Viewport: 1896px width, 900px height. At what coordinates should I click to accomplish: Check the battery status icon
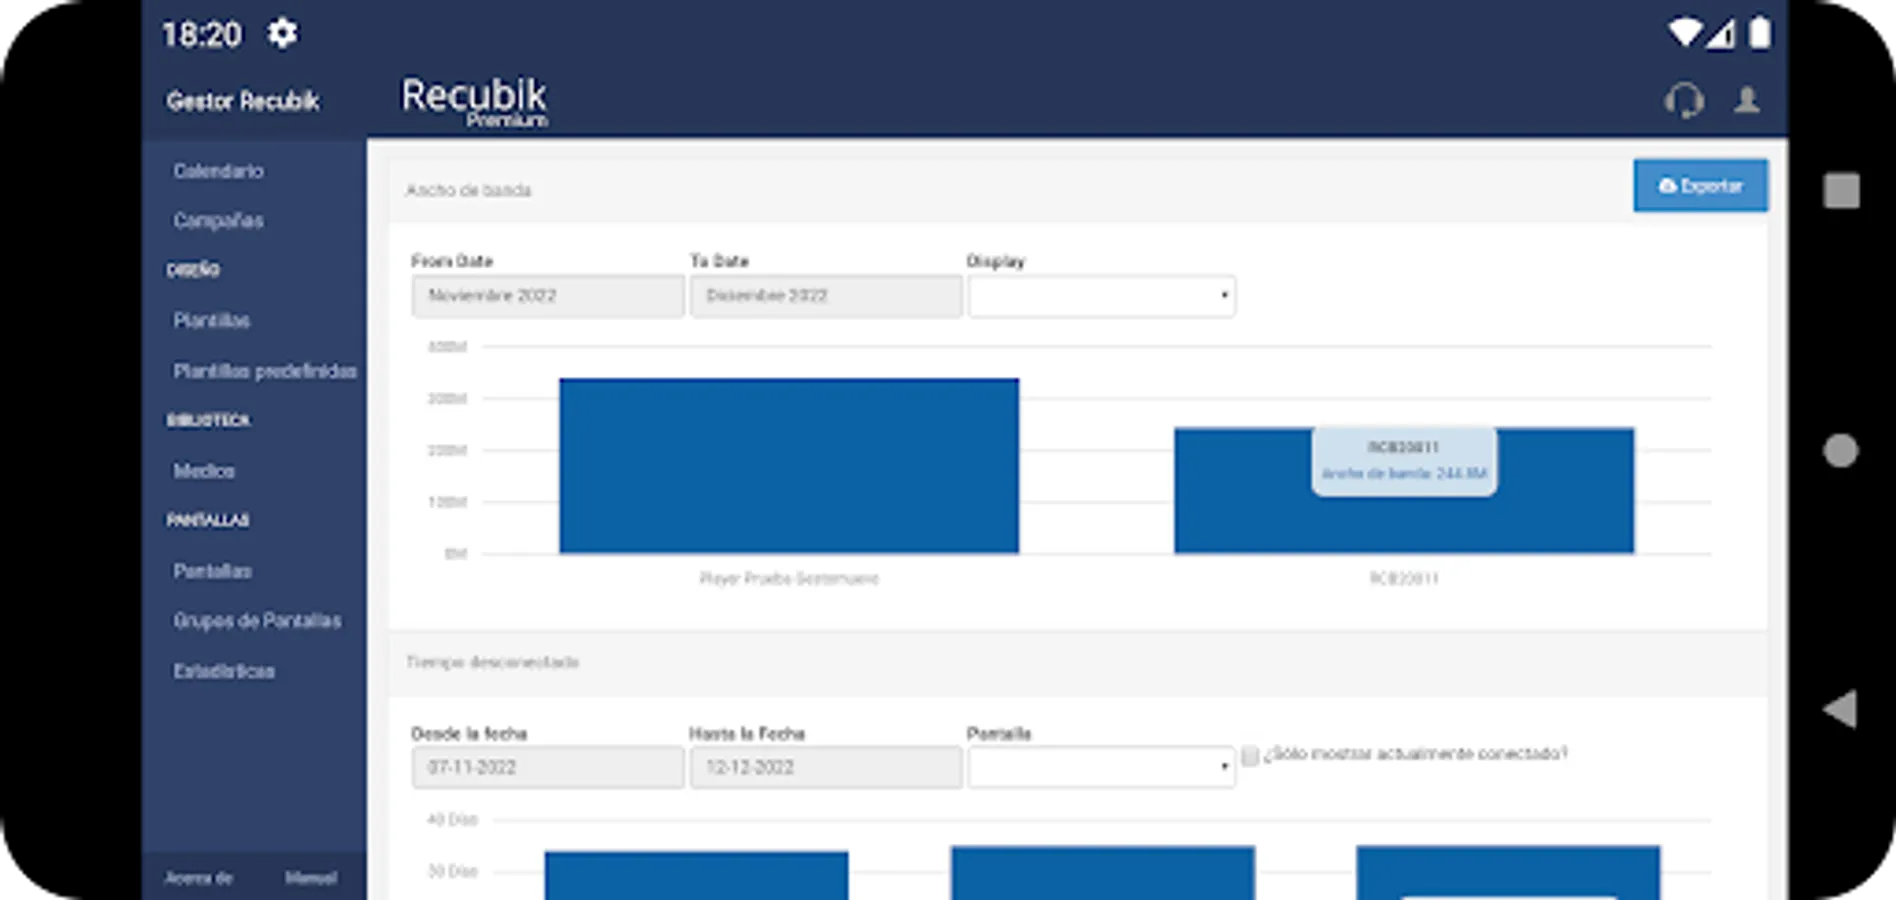(1760, 33)
